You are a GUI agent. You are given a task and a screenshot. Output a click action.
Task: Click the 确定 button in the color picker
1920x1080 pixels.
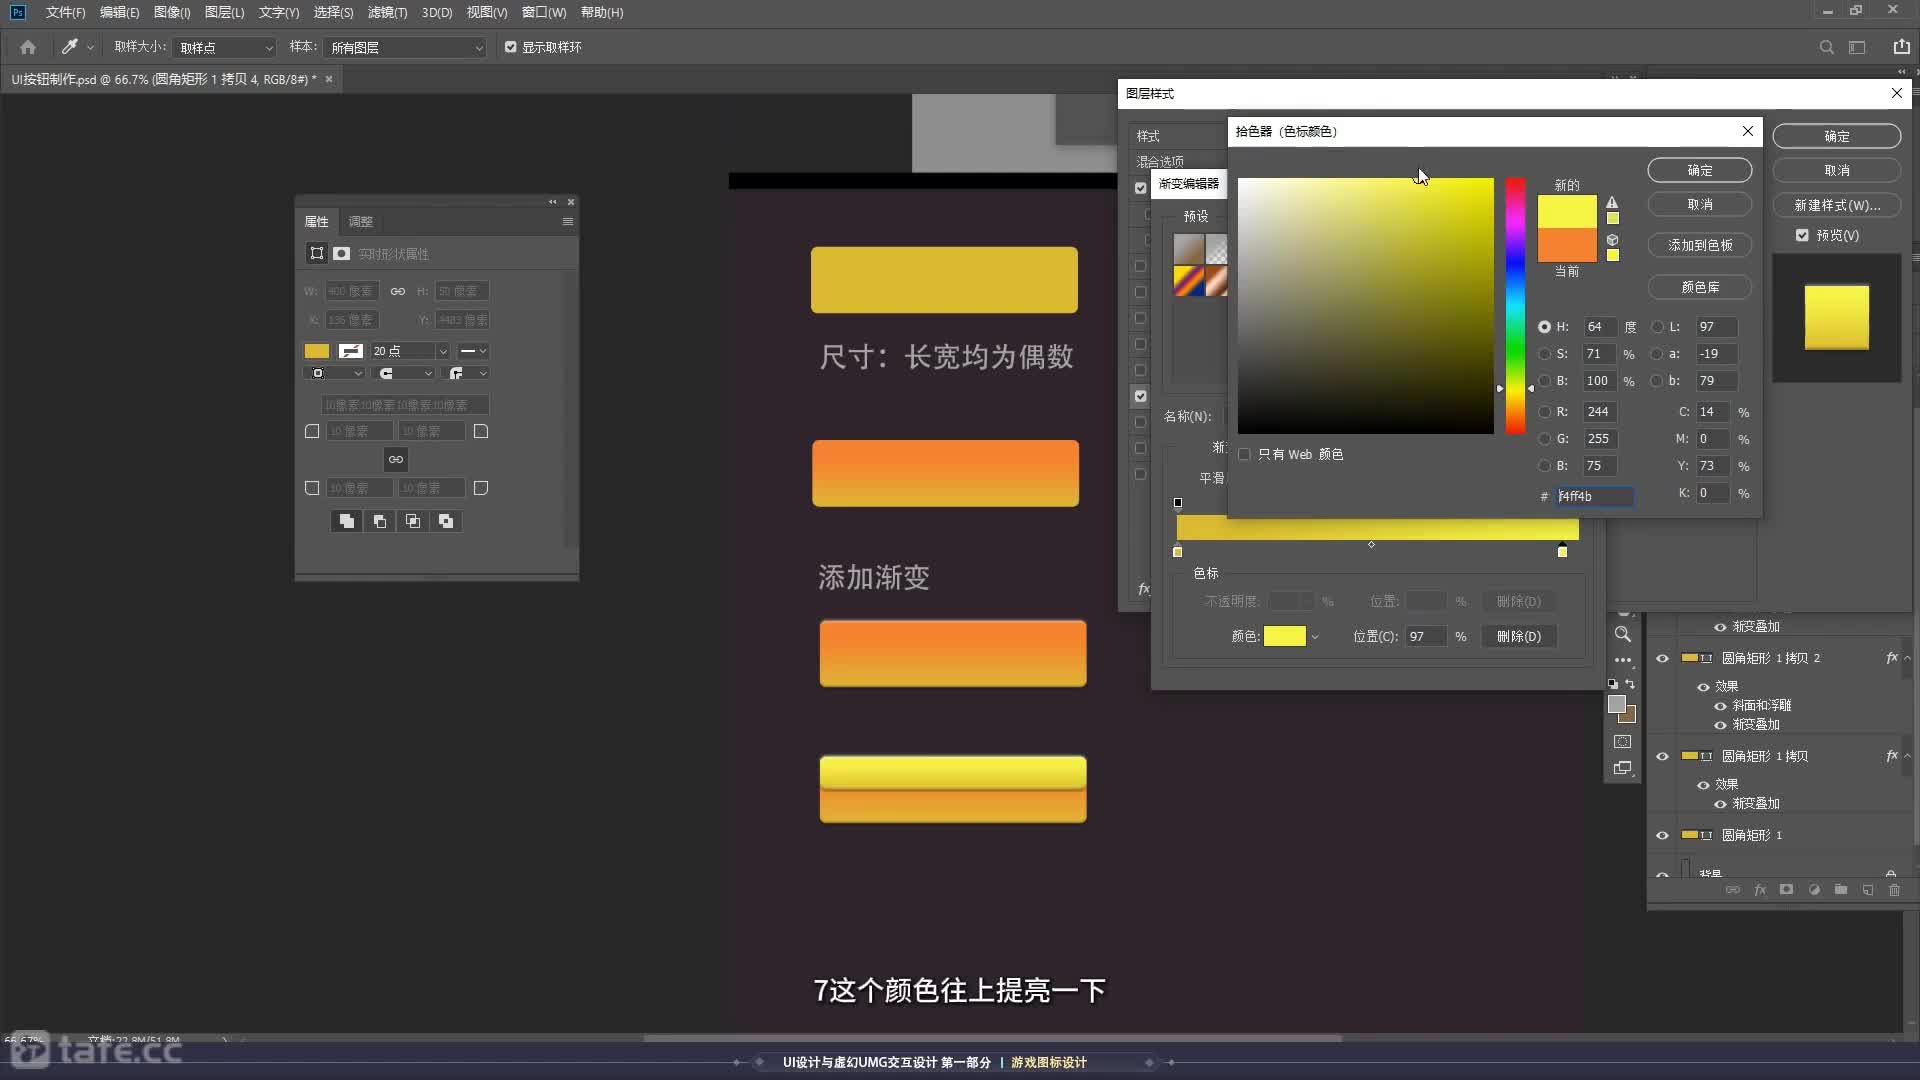tap(1699, 170)
